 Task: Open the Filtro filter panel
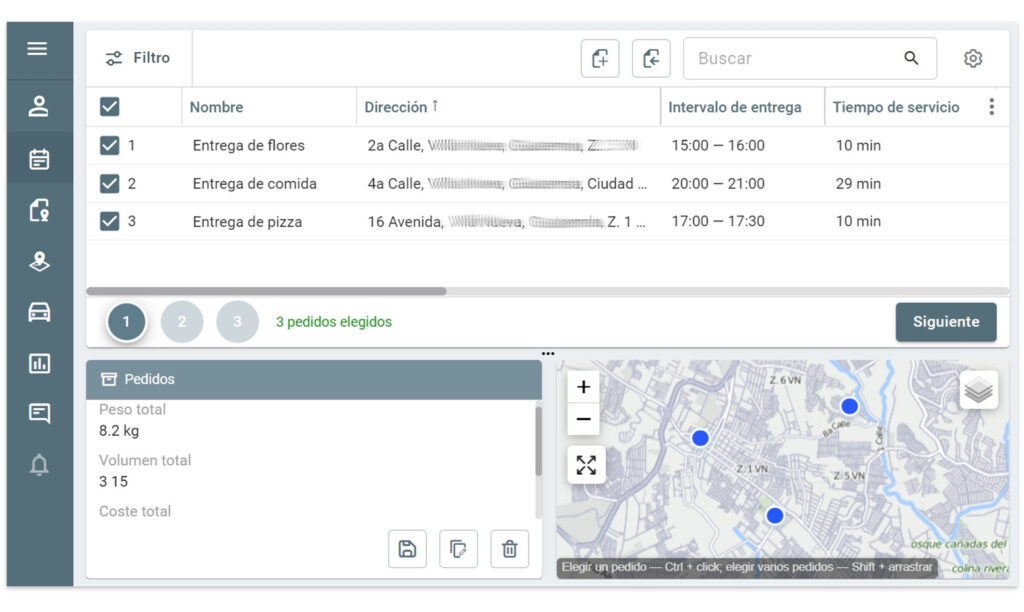pos(138,59)
